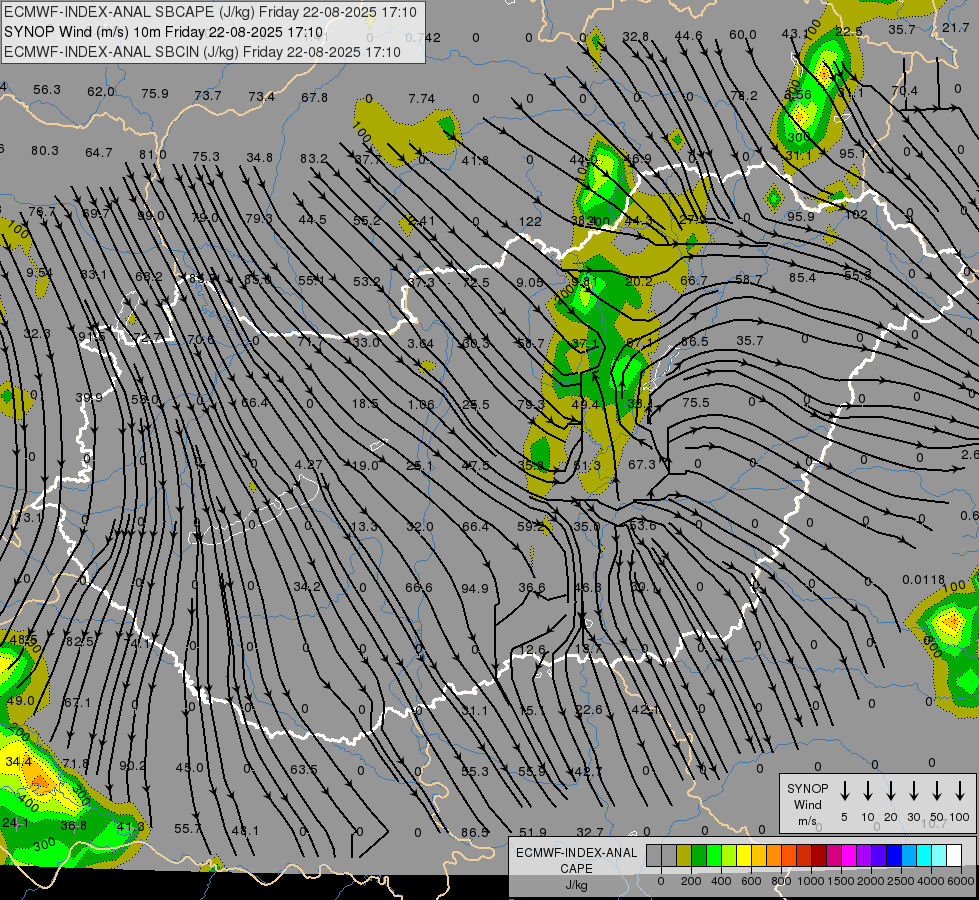979x900 pixels.
Task: Click the 30 m/s wind arrow in legend
Action: (x=914, y=790)
